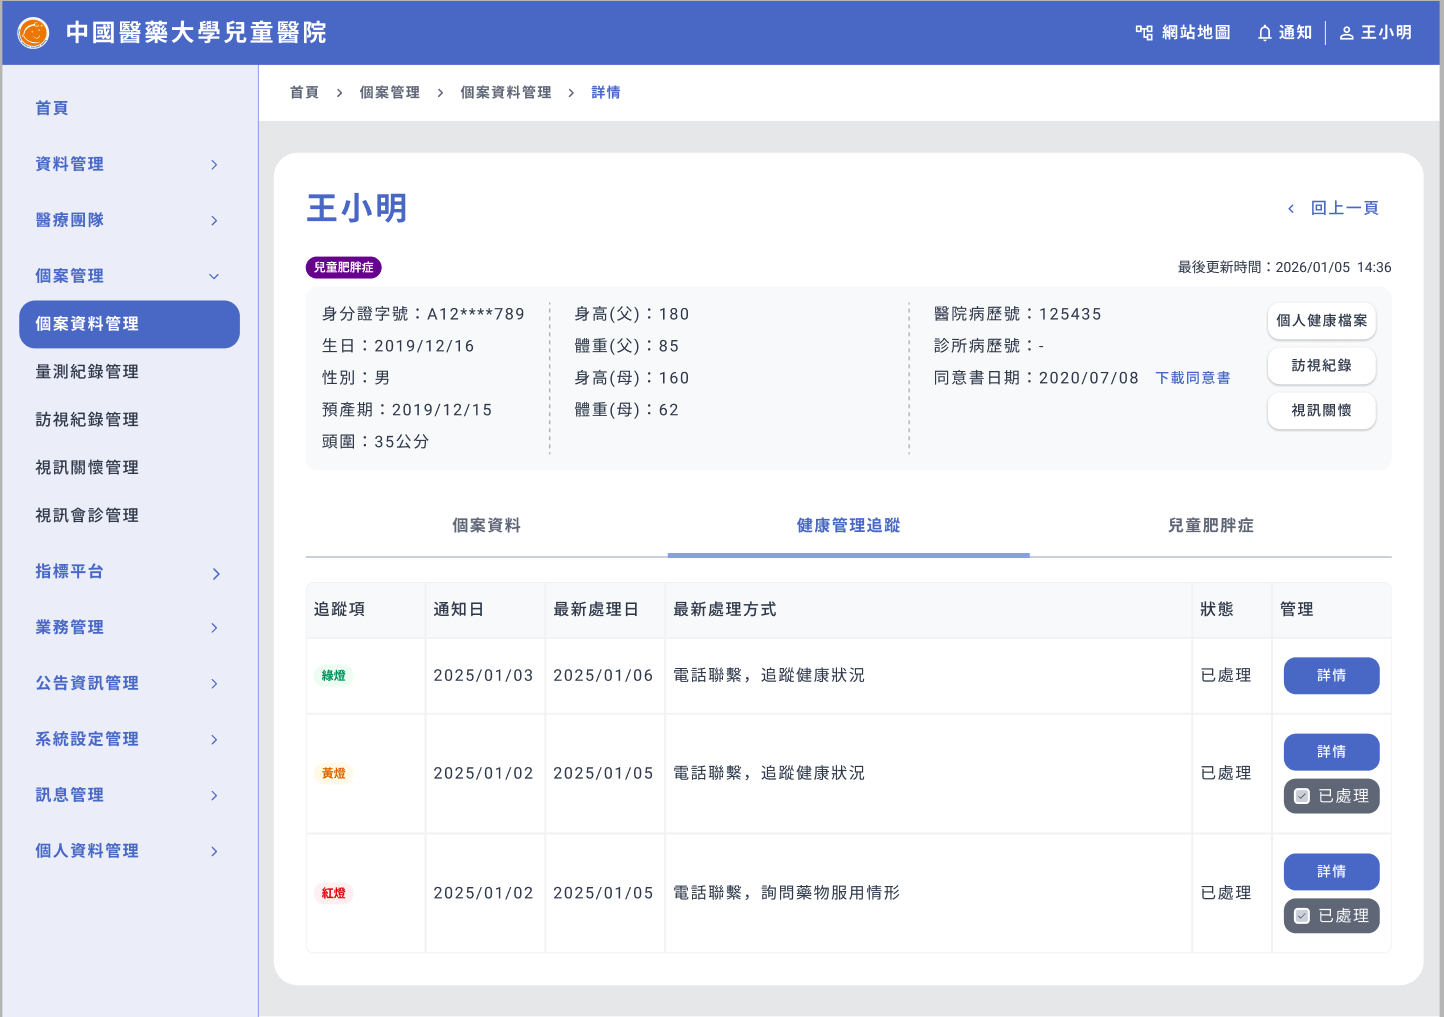Screen dimensions: 1444x1017
Task: Open the 個人健康檔案 button
Action: (x=1321, y=321)
